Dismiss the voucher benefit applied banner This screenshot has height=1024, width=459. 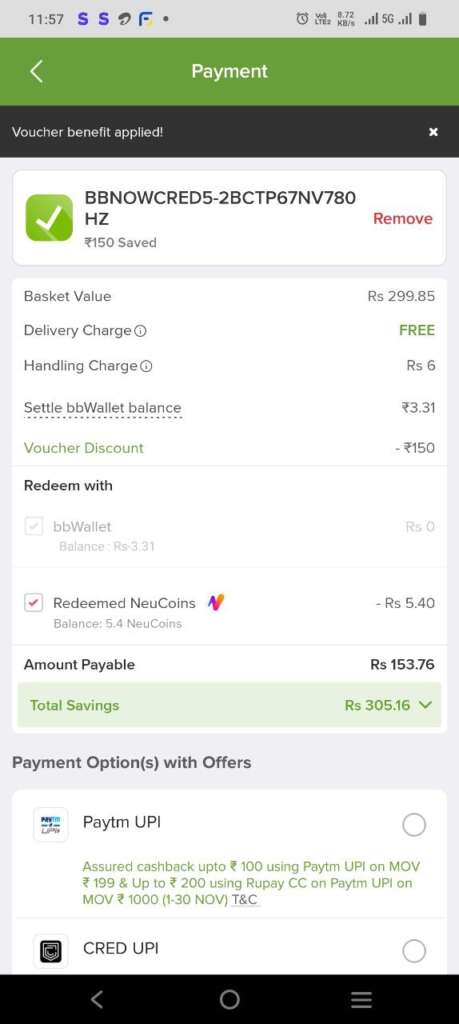433,132
